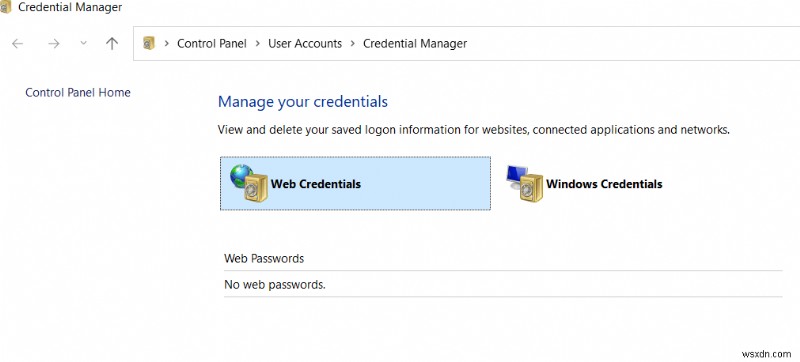Select Credential Manager in the breadcrumb
This screenshot has width=800, height=362.
coord(415,44)
